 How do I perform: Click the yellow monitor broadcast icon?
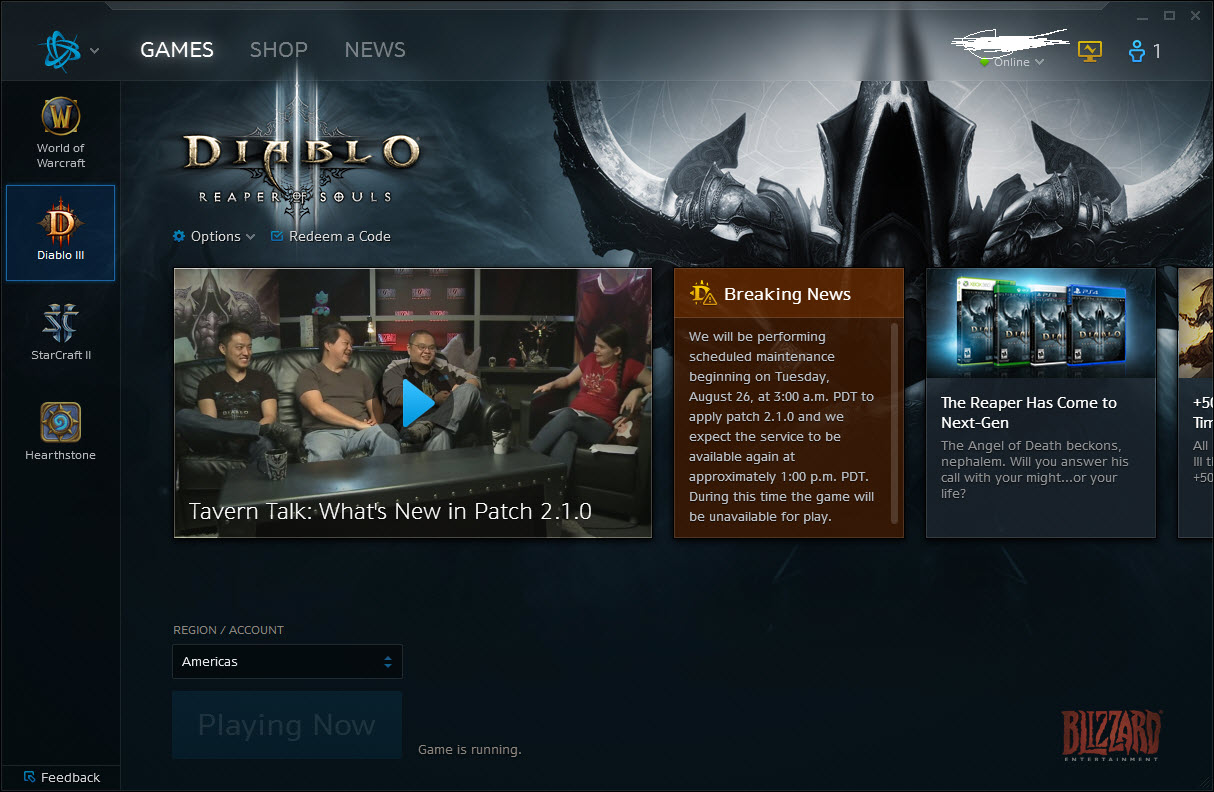[1089, 51]
